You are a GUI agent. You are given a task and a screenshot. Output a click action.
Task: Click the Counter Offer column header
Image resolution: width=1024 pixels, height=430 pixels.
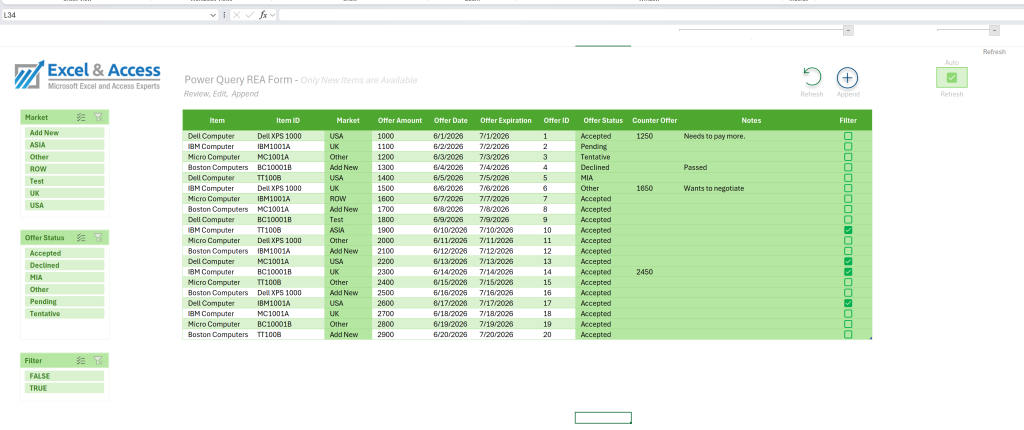click(654, 120)
